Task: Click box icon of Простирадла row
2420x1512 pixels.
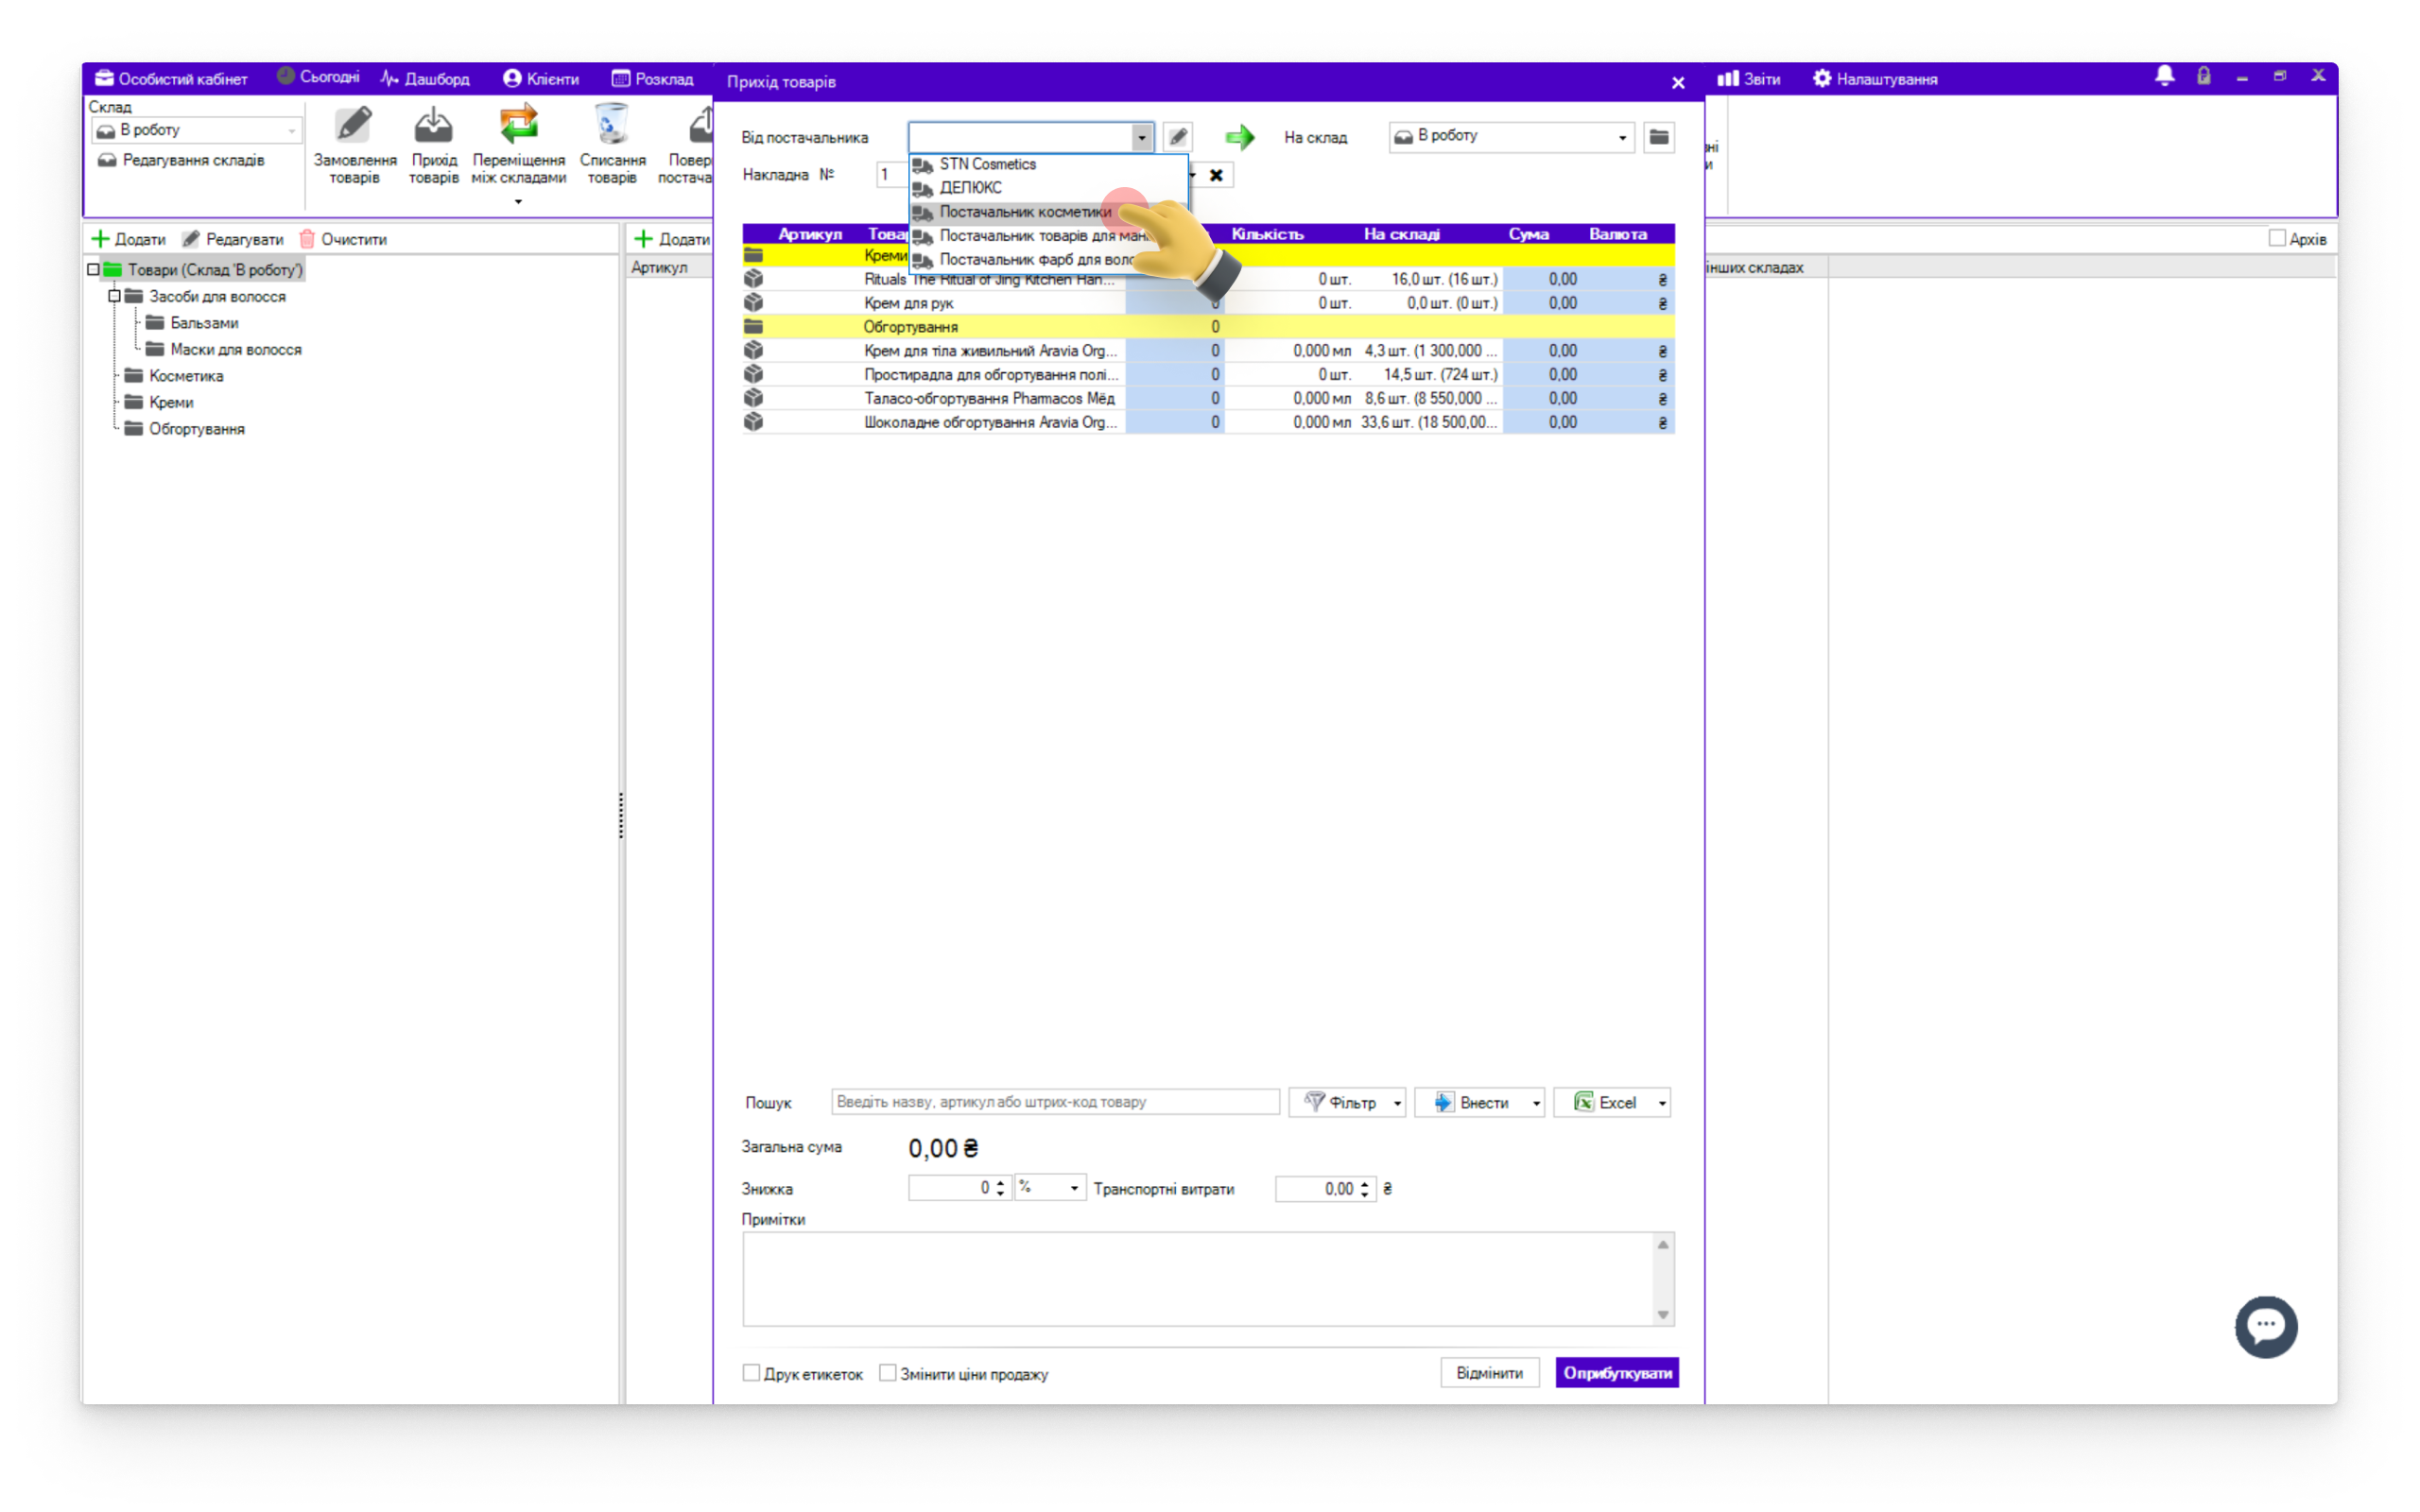Action: click(x=753, y=374)
